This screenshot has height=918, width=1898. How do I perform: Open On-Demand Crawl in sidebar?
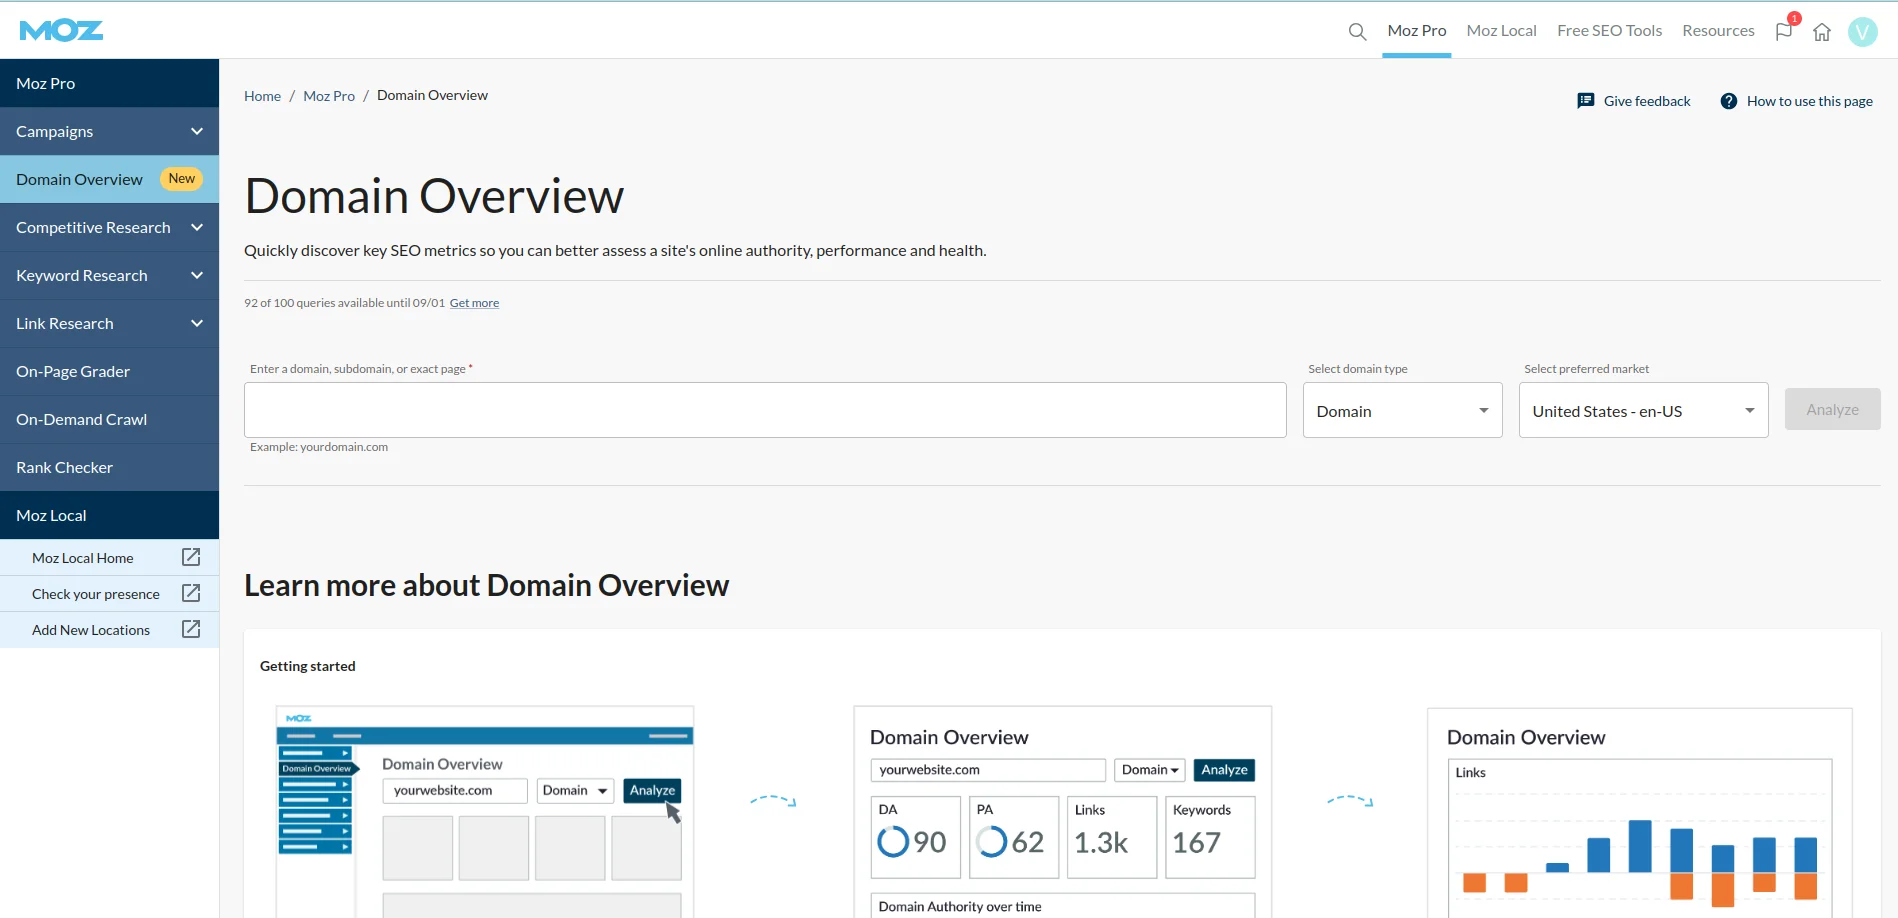point(109,419)
